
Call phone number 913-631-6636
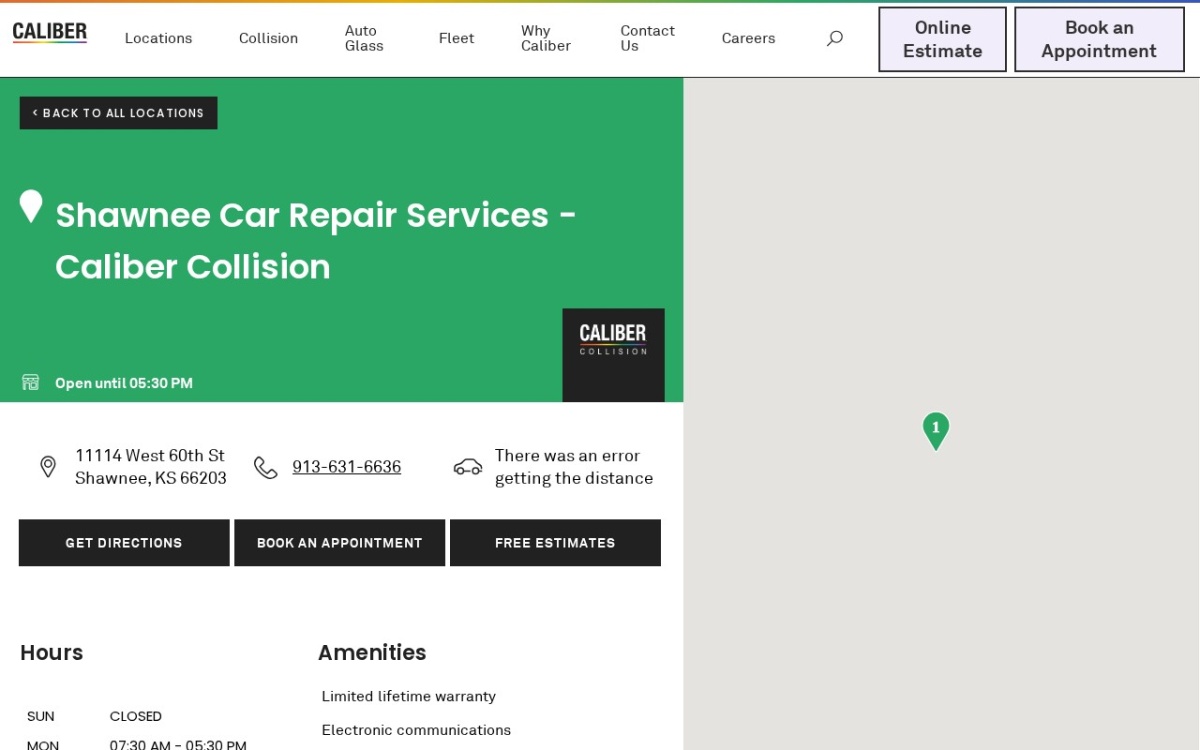tap(346, 467)
